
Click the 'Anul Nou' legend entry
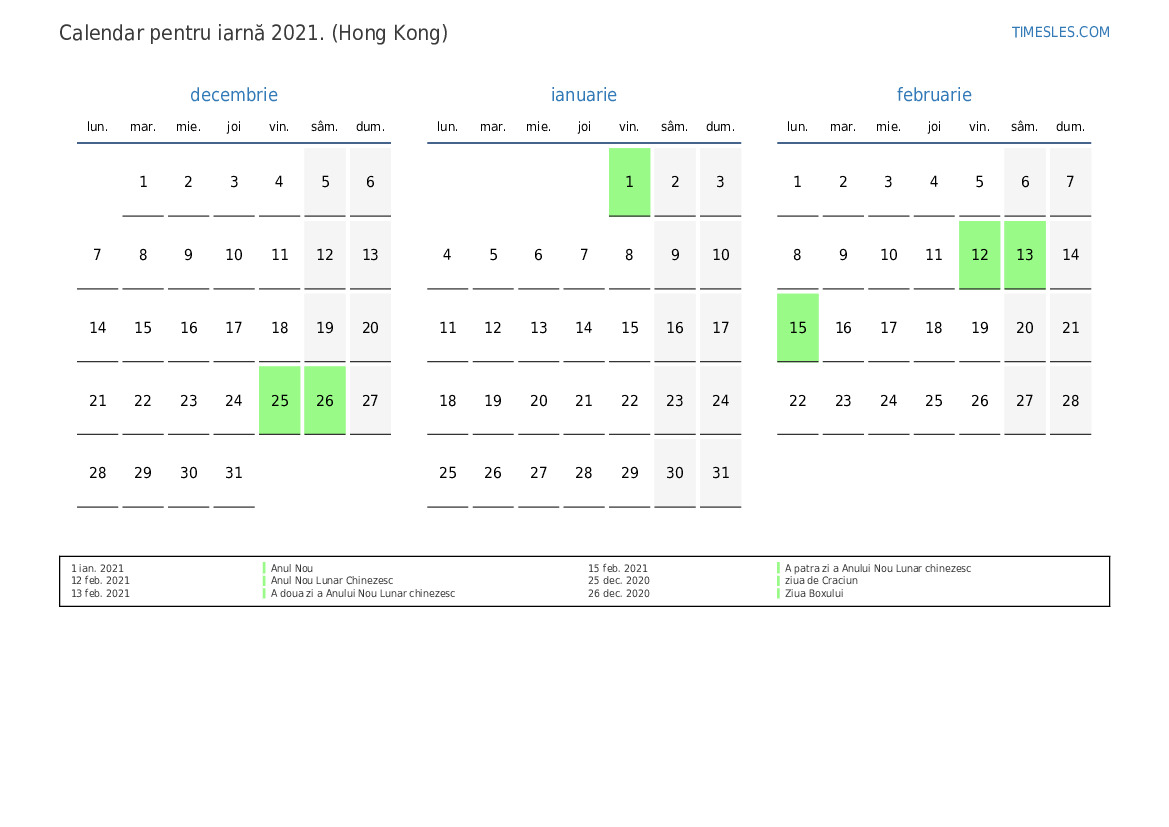click(x=292, y=568)
